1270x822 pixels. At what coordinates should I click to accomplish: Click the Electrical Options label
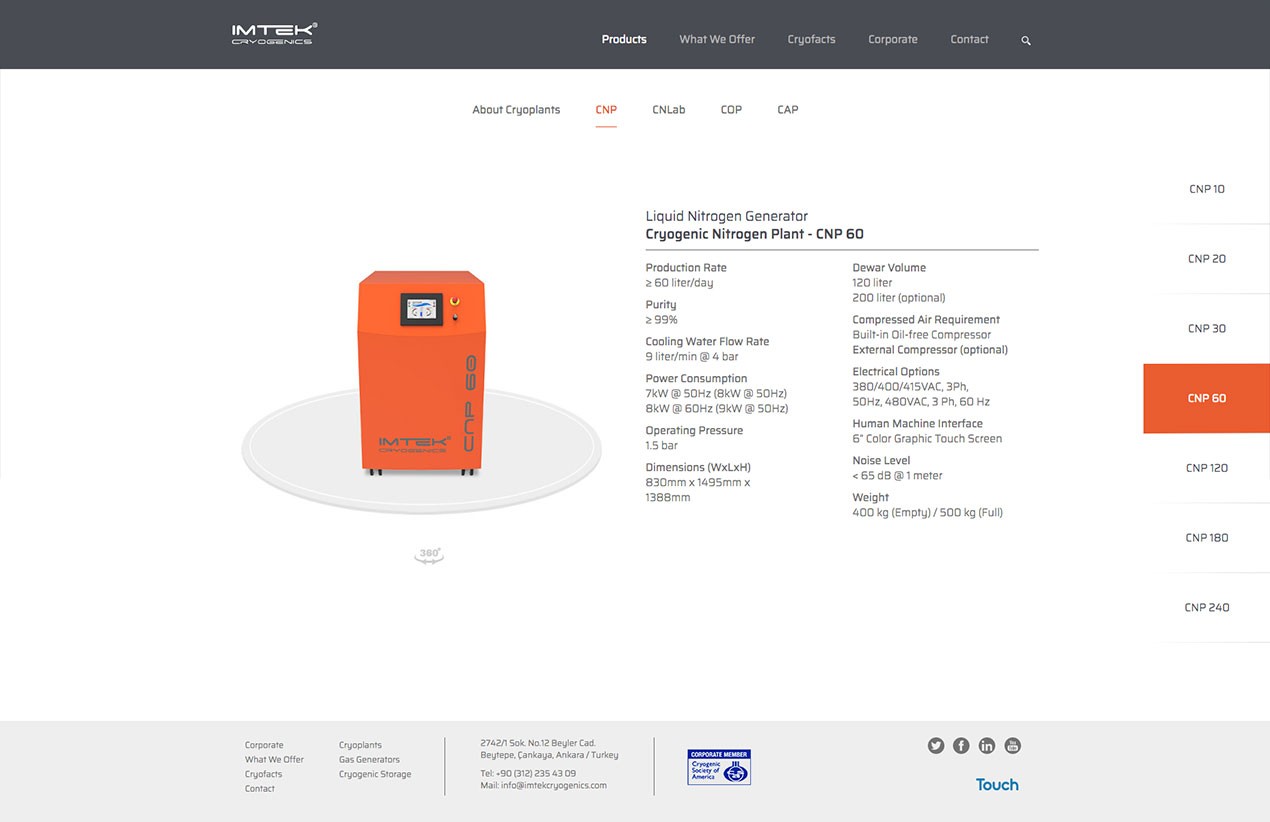(896, 372)
